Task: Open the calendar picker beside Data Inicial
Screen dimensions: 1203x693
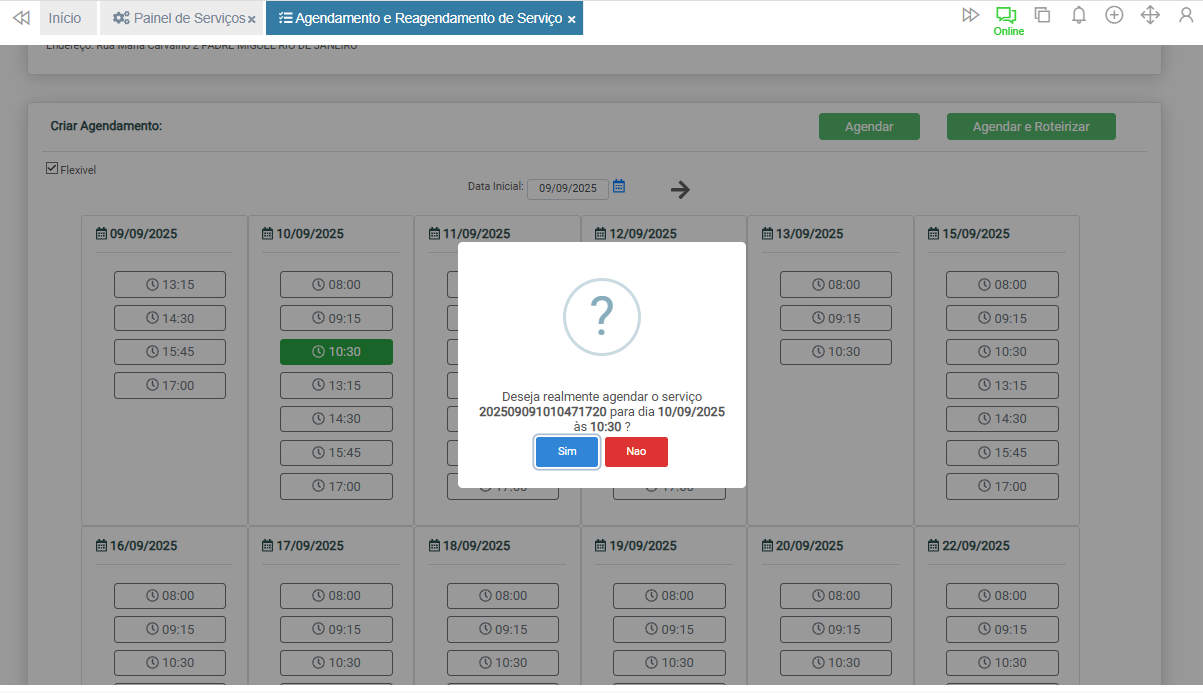Action: tap(619, 186)
